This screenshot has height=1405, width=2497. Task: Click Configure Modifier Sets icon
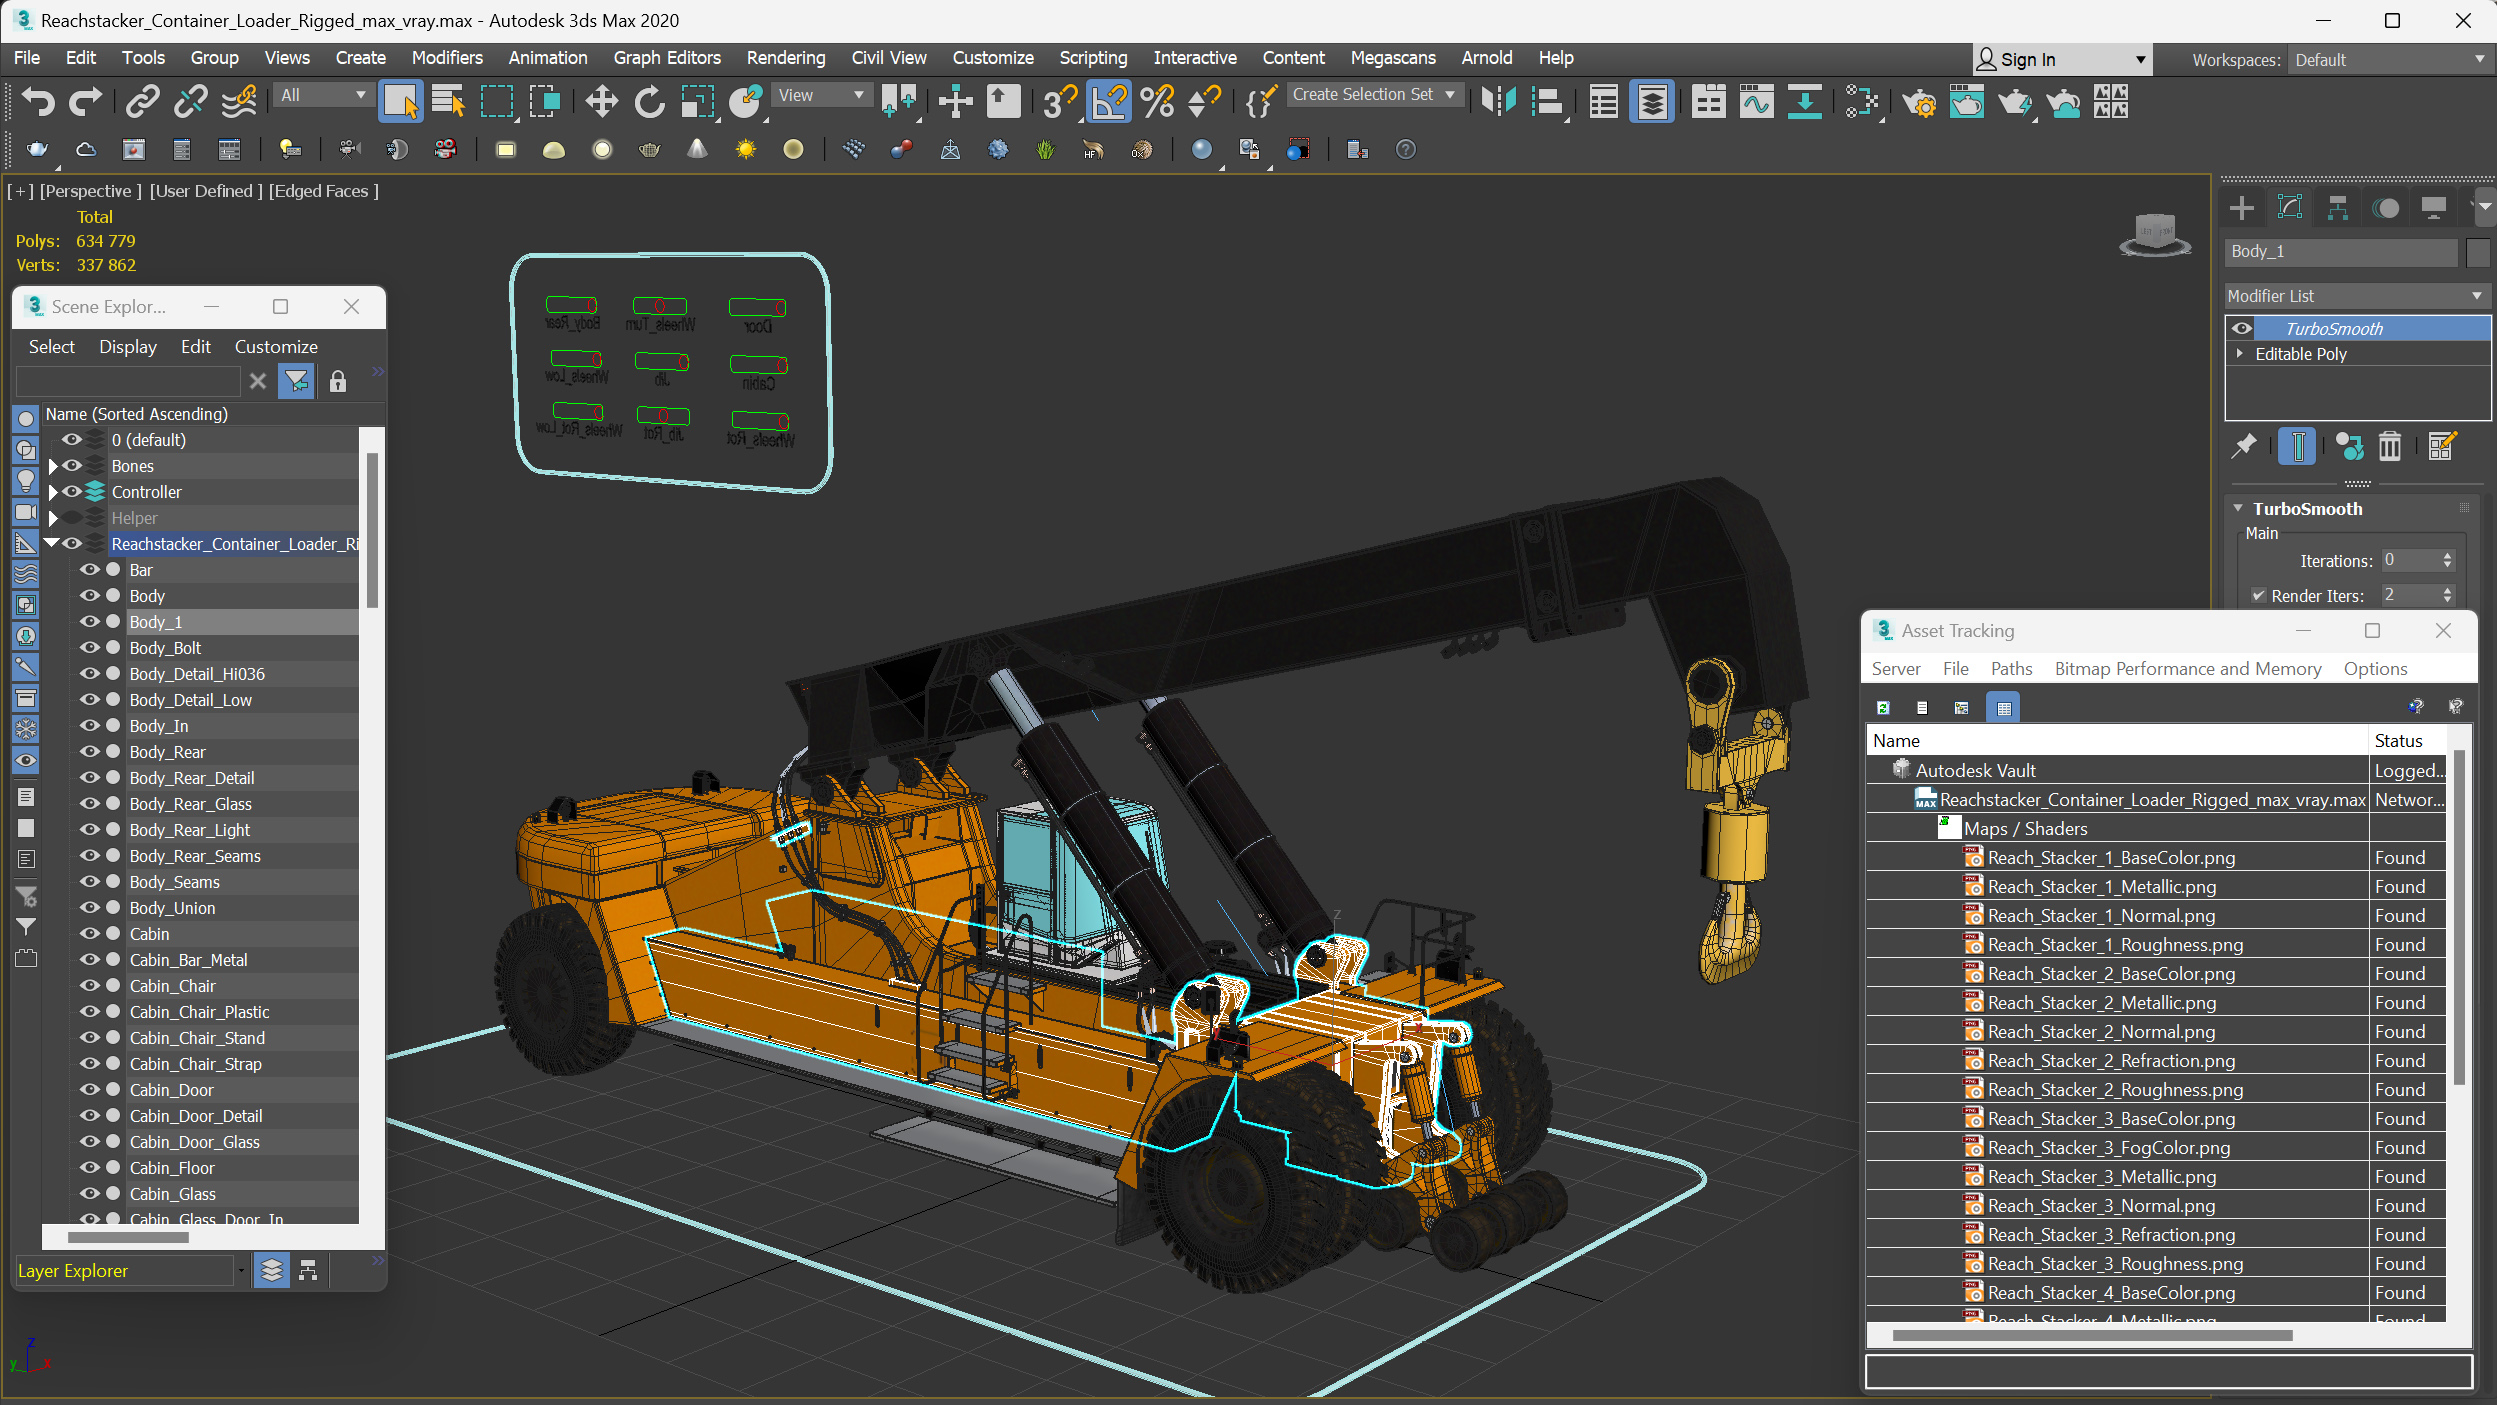tap(2441, 446)
